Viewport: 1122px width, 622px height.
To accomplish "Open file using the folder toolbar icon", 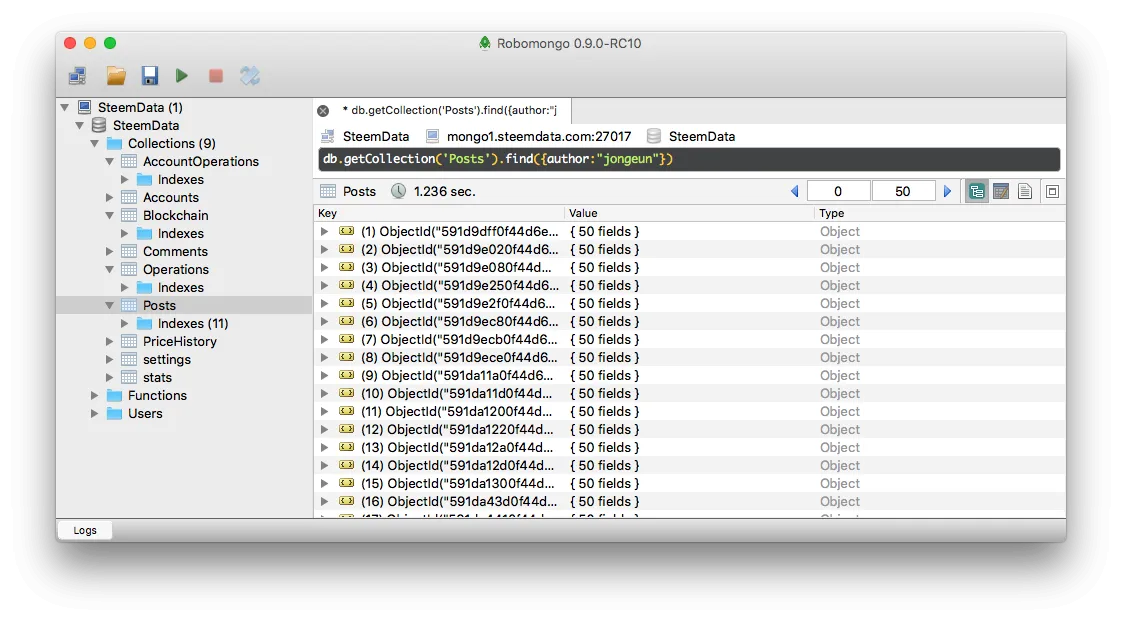I will [x=116, y=75].
